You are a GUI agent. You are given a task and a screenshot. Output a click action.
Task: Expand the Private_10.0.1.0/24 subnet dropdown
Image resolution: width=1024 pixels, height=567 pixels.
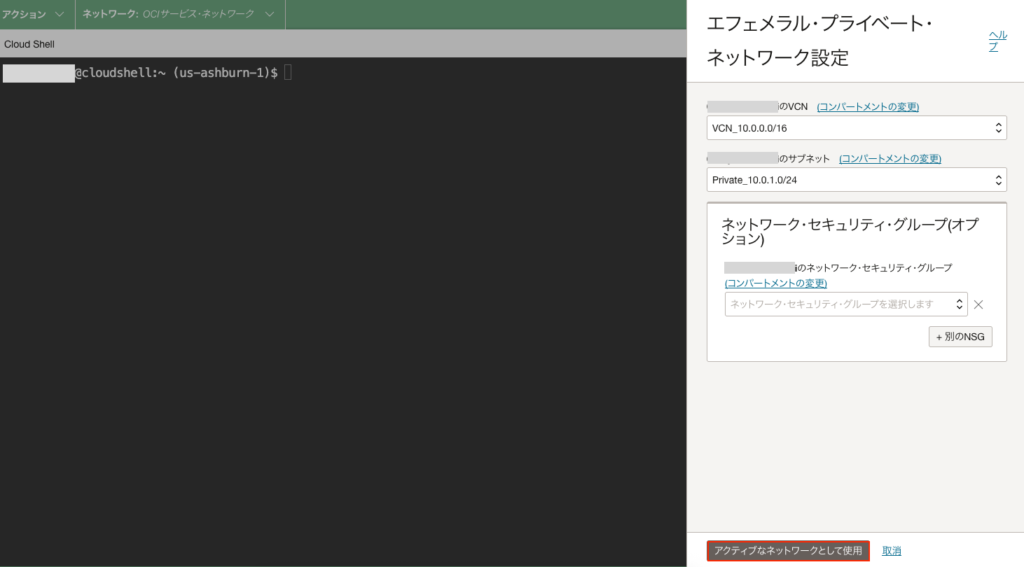tap(855, 180)
